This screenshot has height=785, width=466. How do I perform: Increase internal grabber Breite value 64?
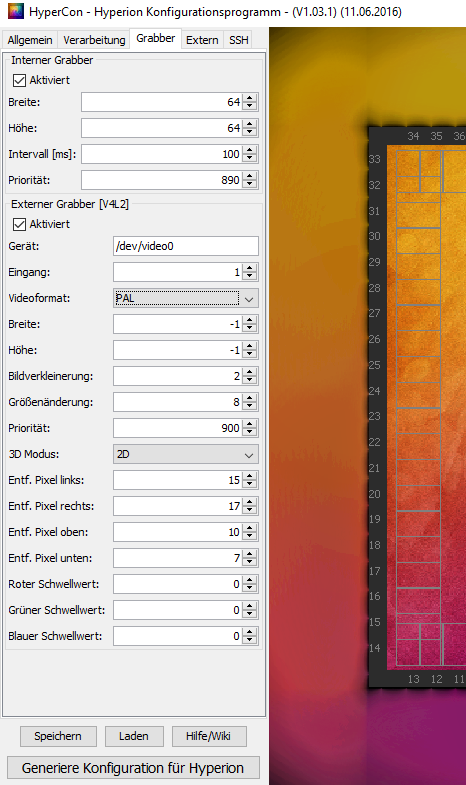pos(250,98)
